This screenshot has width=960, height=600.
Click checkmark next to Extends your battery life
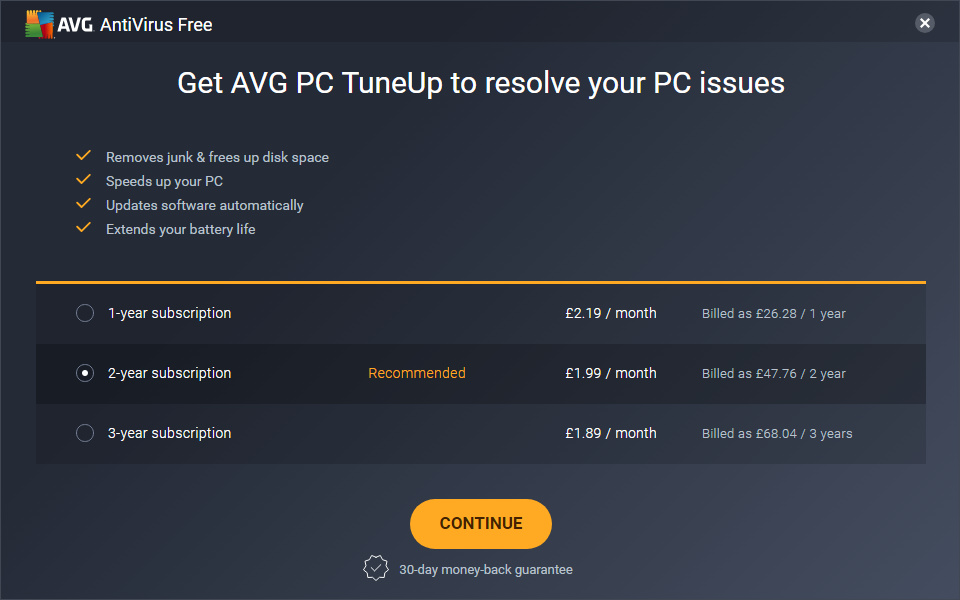(84, 228)
